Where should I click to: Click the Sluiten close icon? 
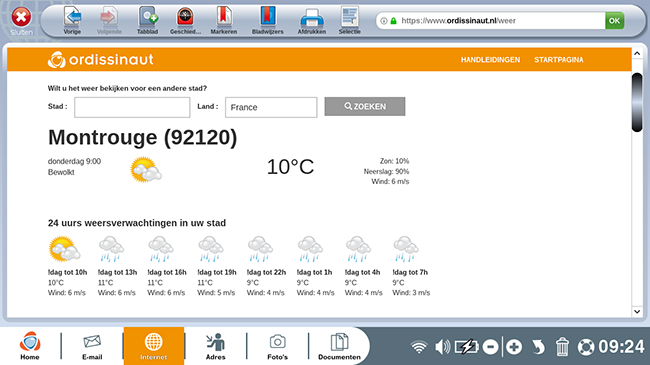21,17
